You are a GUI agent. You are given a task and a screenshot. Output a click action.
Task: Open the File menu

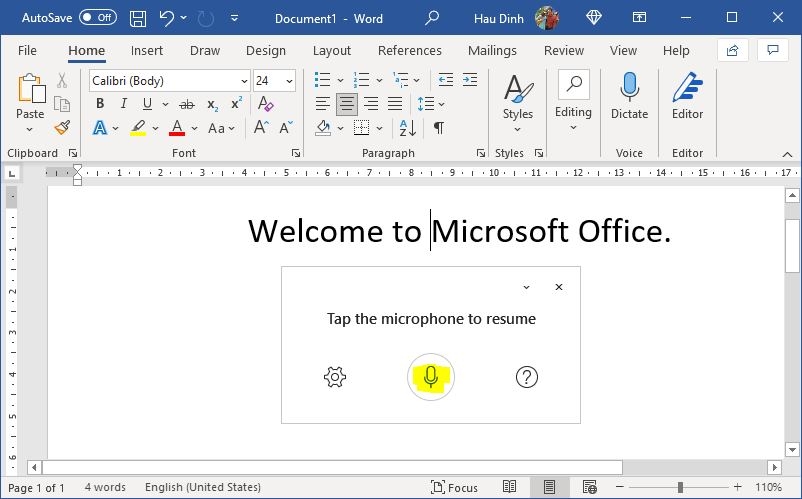(27, 51)
